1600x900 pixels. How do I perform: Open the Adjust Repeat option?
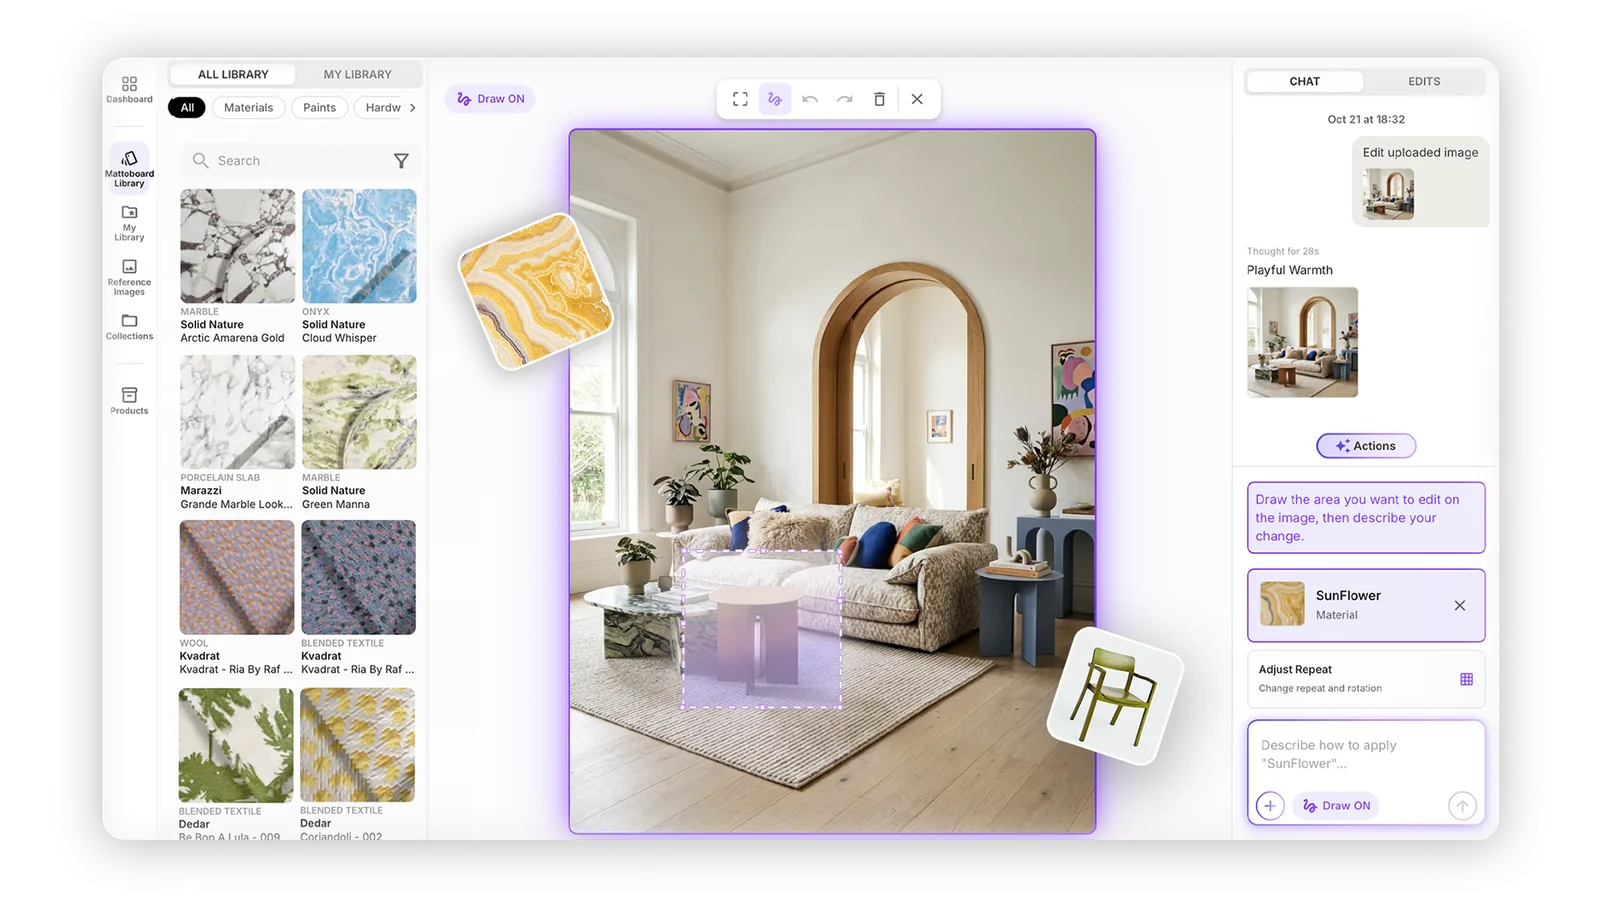click(x=1365, y=679)
